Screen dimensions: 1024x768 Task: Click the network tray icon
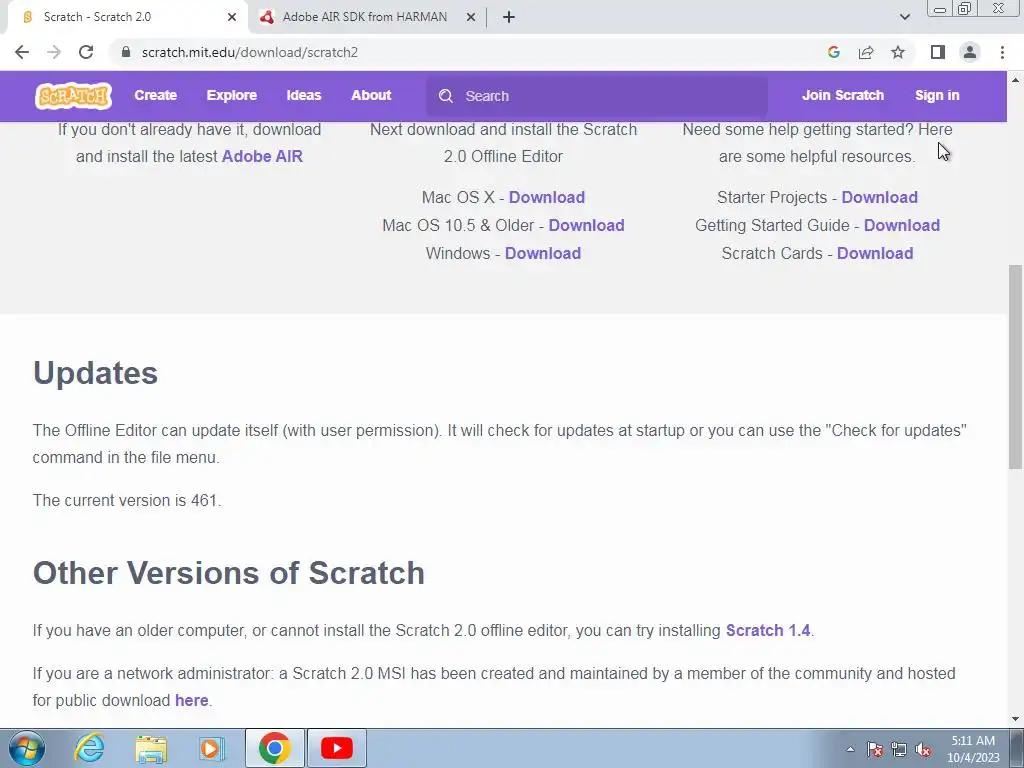pyautogui.click(x=899, y=750)
